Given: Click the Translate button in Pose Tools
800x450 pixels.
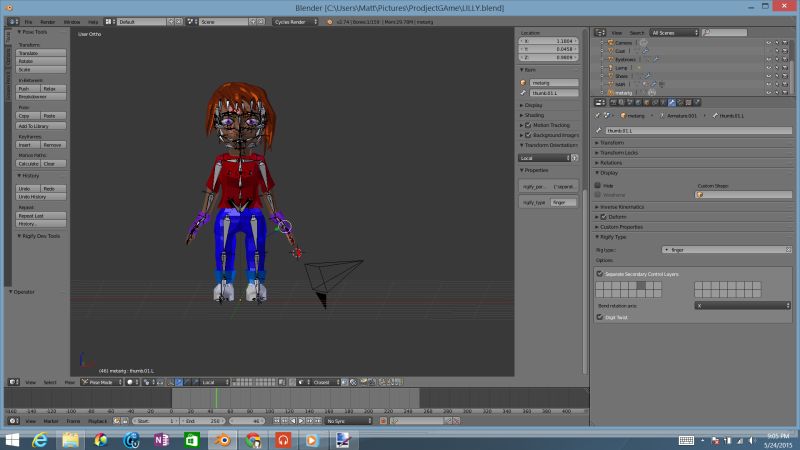Looking at the screenshot, I should click(41, 53).
